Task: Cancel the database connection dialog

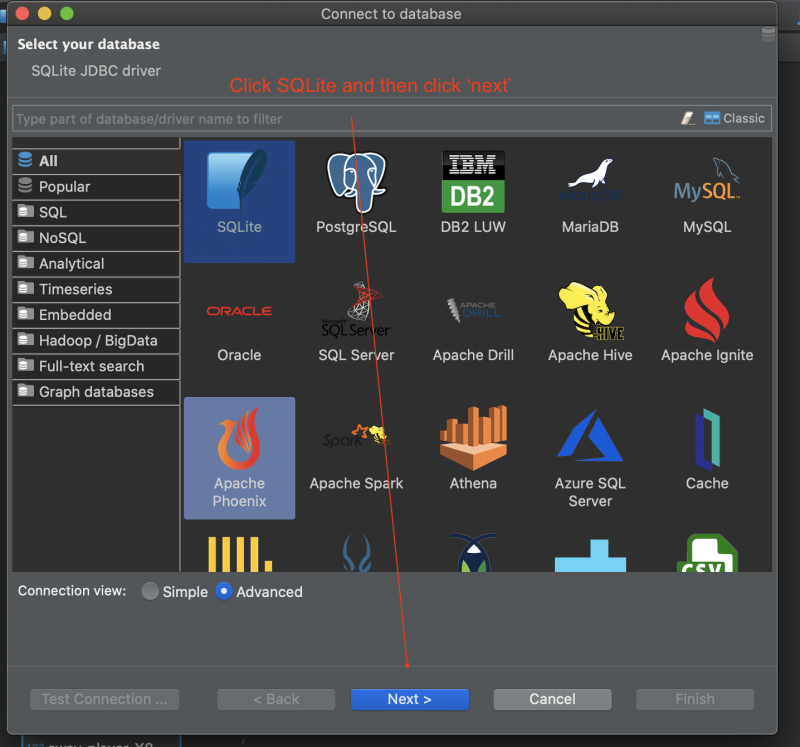Action: tap(553, 699)
